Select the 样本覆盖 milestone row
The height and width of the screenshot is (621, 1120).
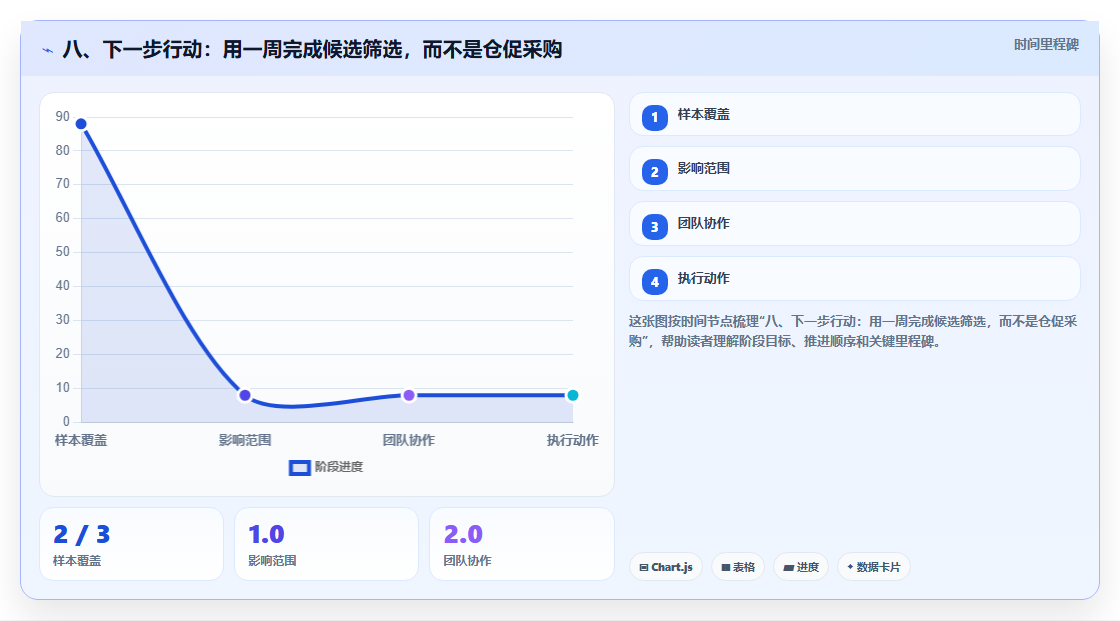[854, 114]
